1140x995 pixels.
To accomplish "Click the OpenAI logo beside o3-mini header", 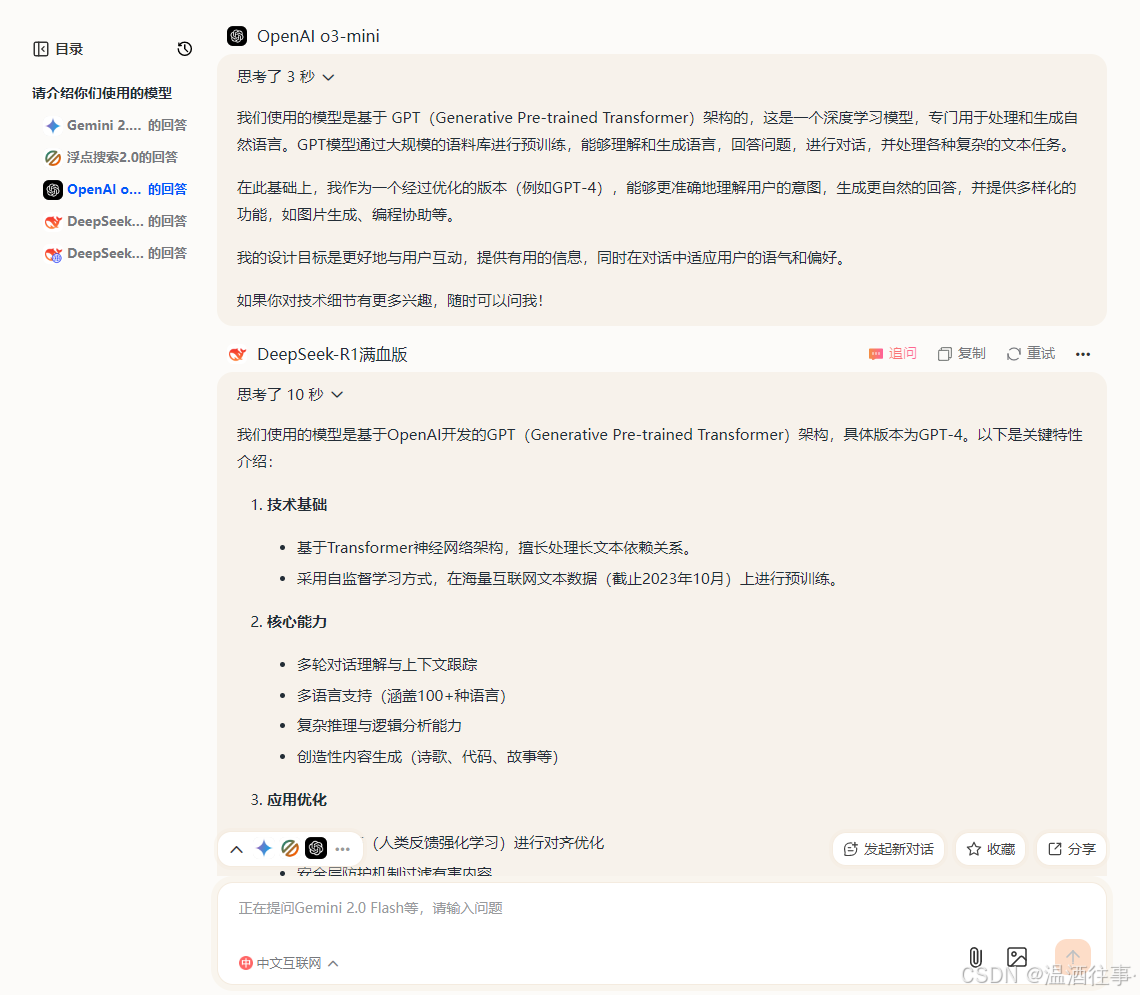I will pyautogui.click(x=237, y=36).
